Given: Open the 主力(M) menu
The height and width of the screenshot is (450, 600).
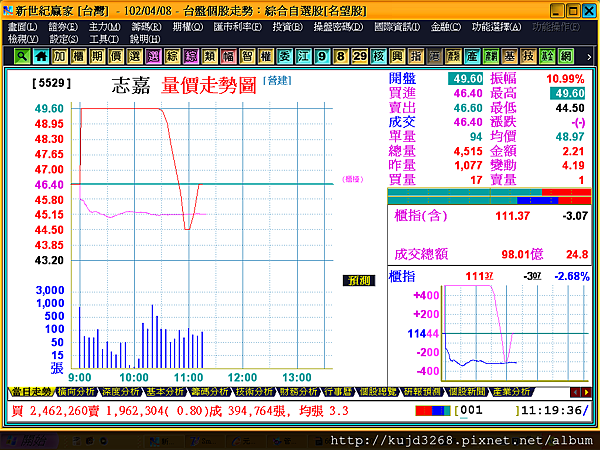Looking at the screenshot, I should (x=104, y=27).
